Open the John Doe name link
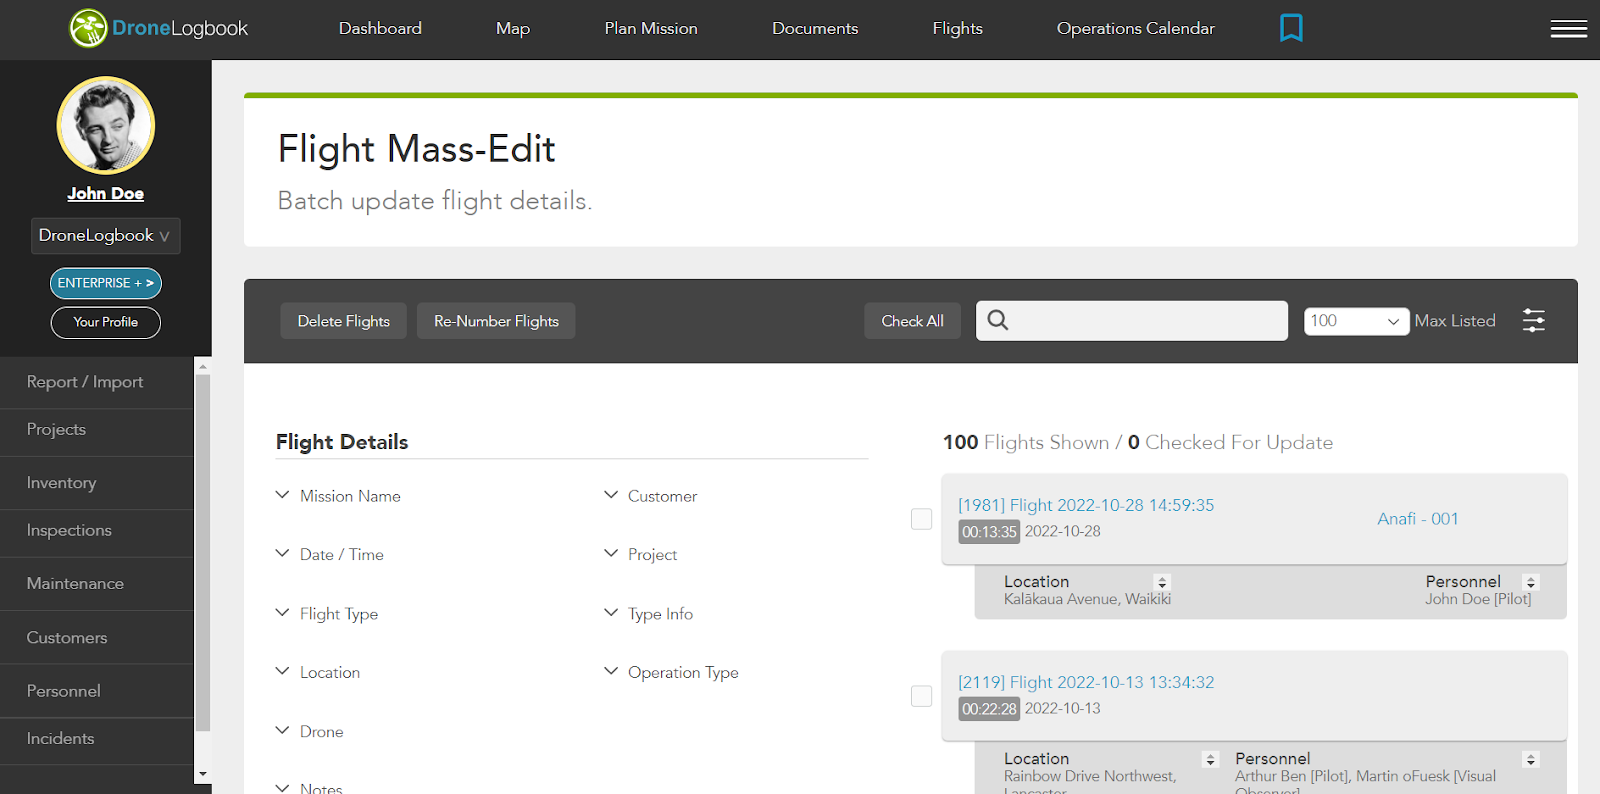Image resolution: width=1600 pixels, height=794 pixels. tap(106, 194)
